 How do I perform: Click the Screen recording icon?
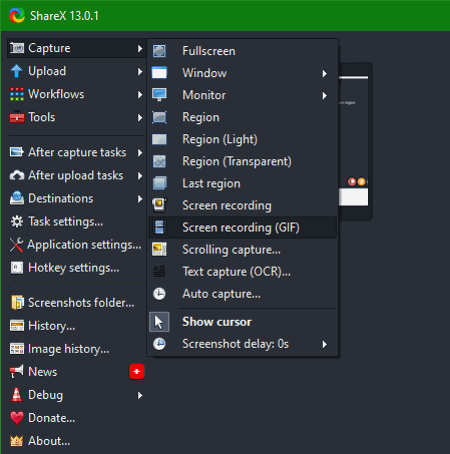pyautogui.click(x=159, y=205)
